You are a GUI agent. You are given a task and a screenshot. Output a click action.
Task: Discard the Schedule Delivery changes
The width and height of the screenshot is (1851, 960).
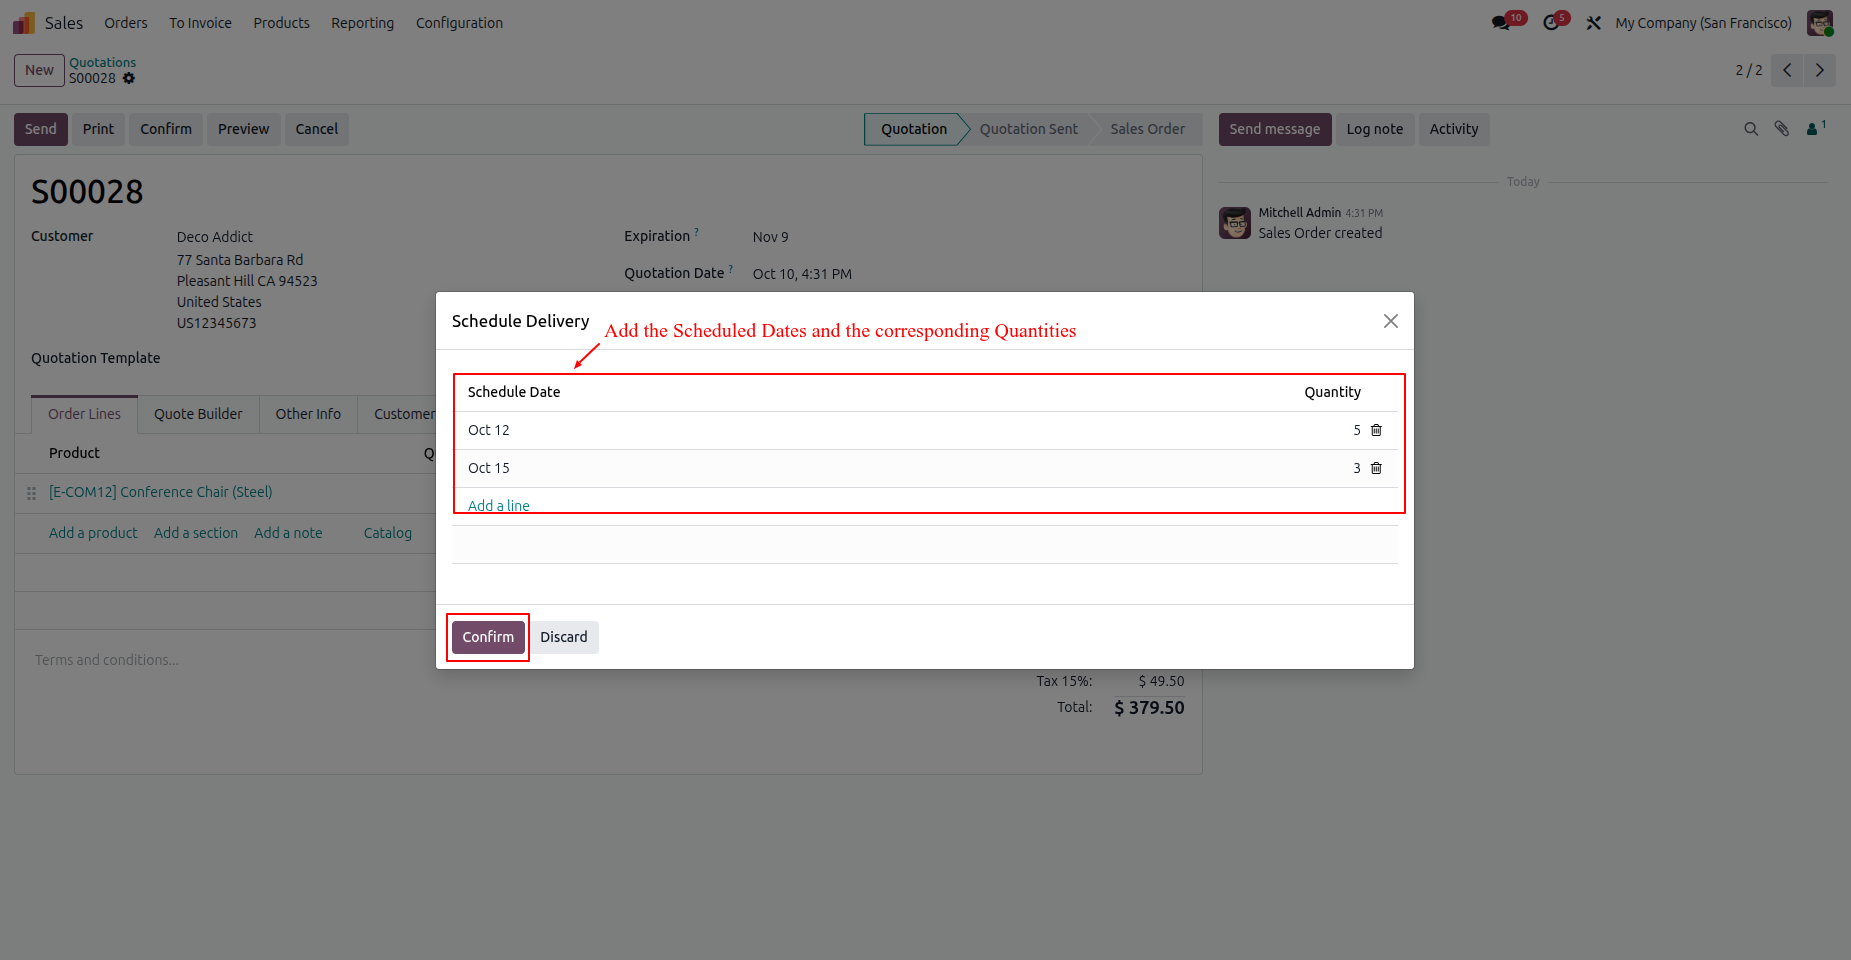pyautogui.click(x=564, y=637)
